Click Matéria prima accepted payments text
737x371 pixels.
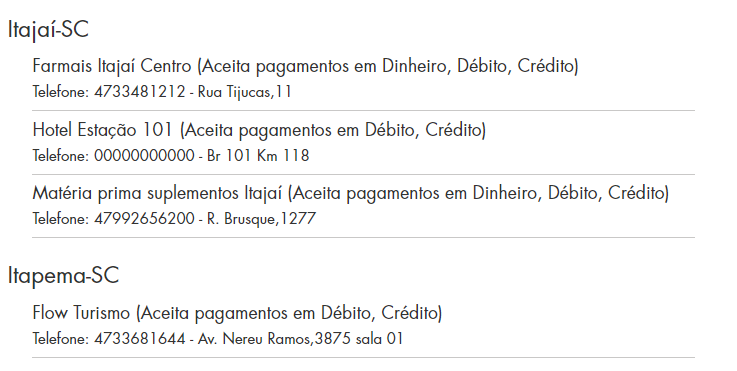coord(478,193)
